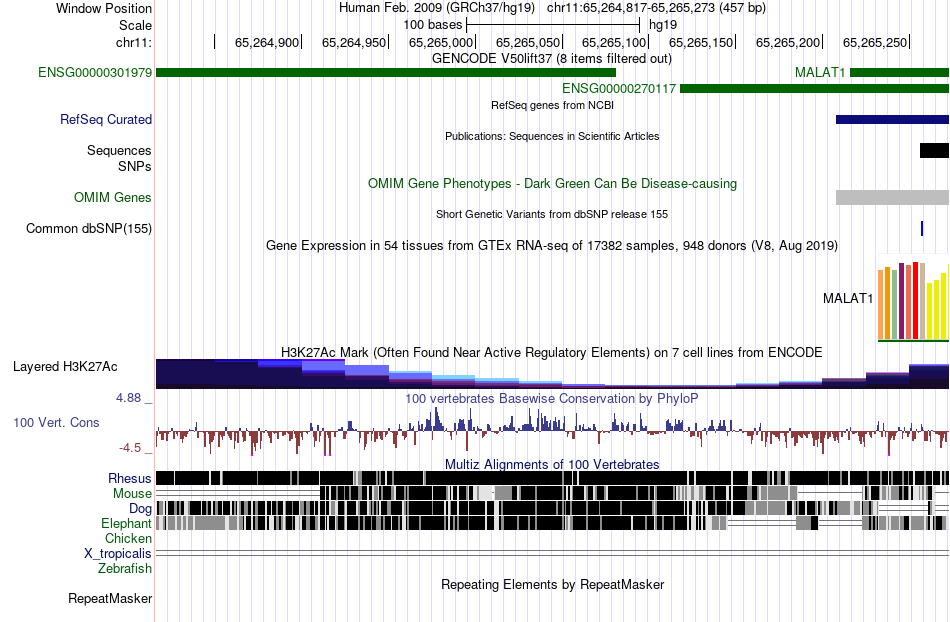
Task: Click the Window Position label
Action: point(104,8)
